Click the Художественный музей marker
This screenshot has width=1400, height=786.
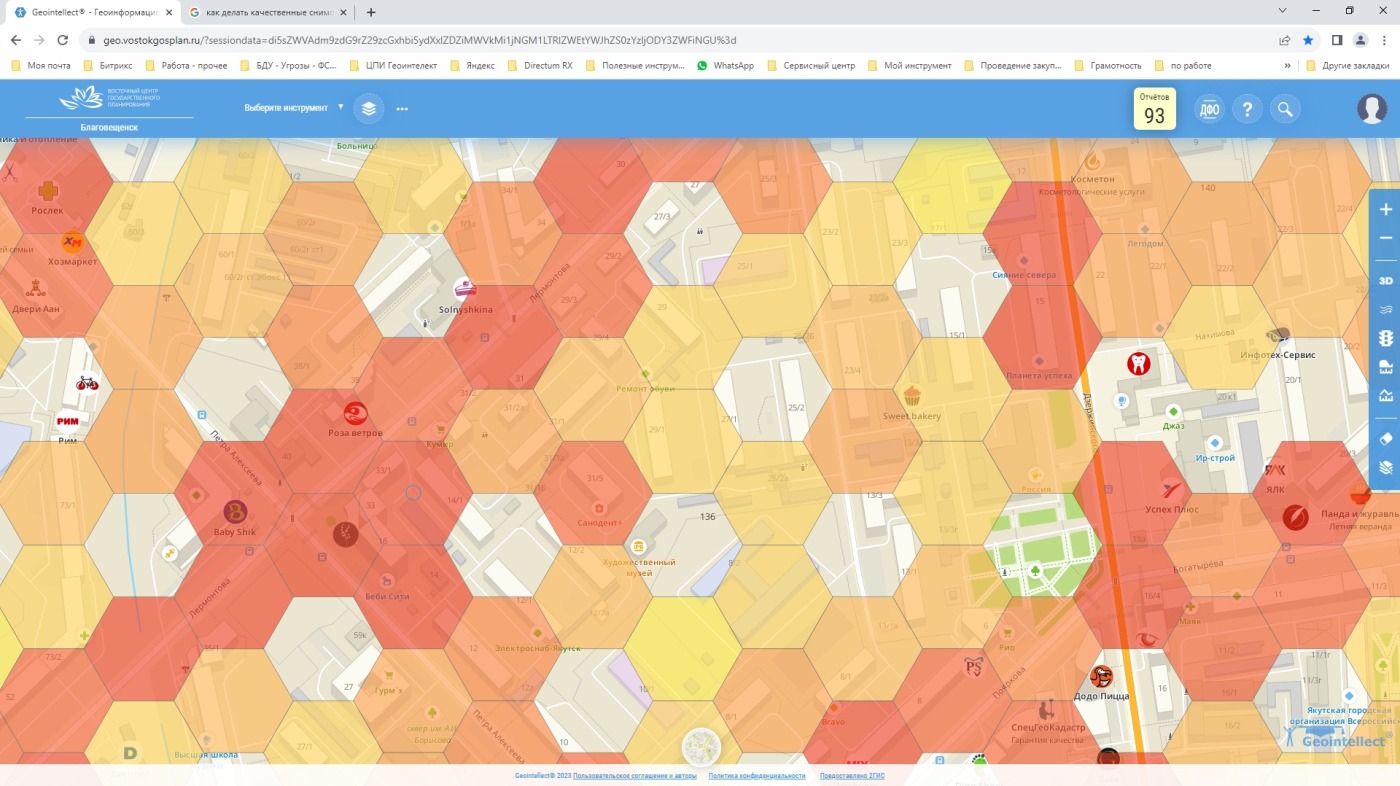coord(638,546)
